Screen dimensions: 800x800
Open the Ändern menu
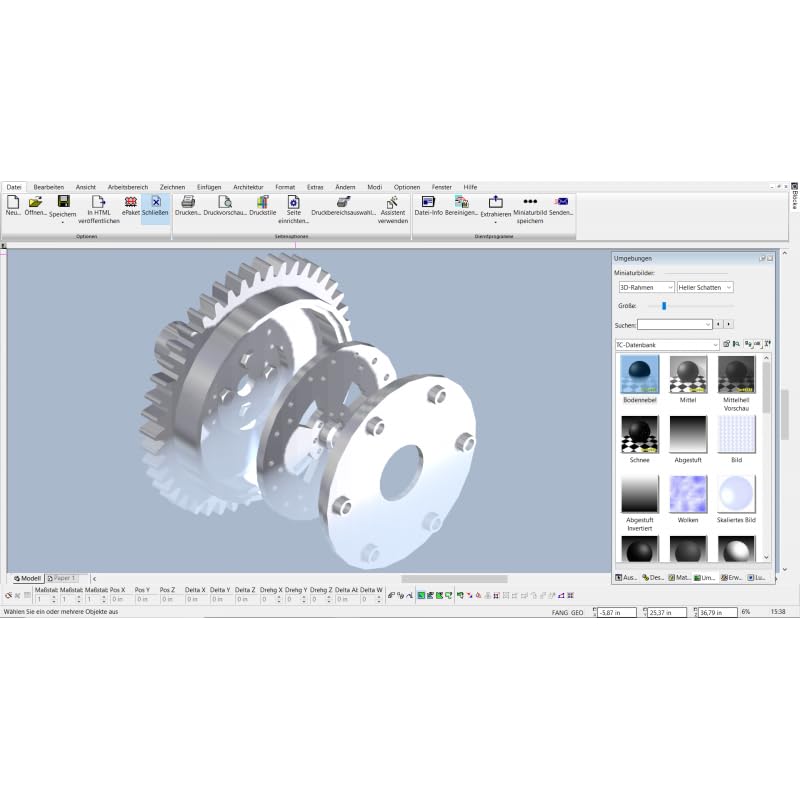pyautogui.click(x=345, y=187)
